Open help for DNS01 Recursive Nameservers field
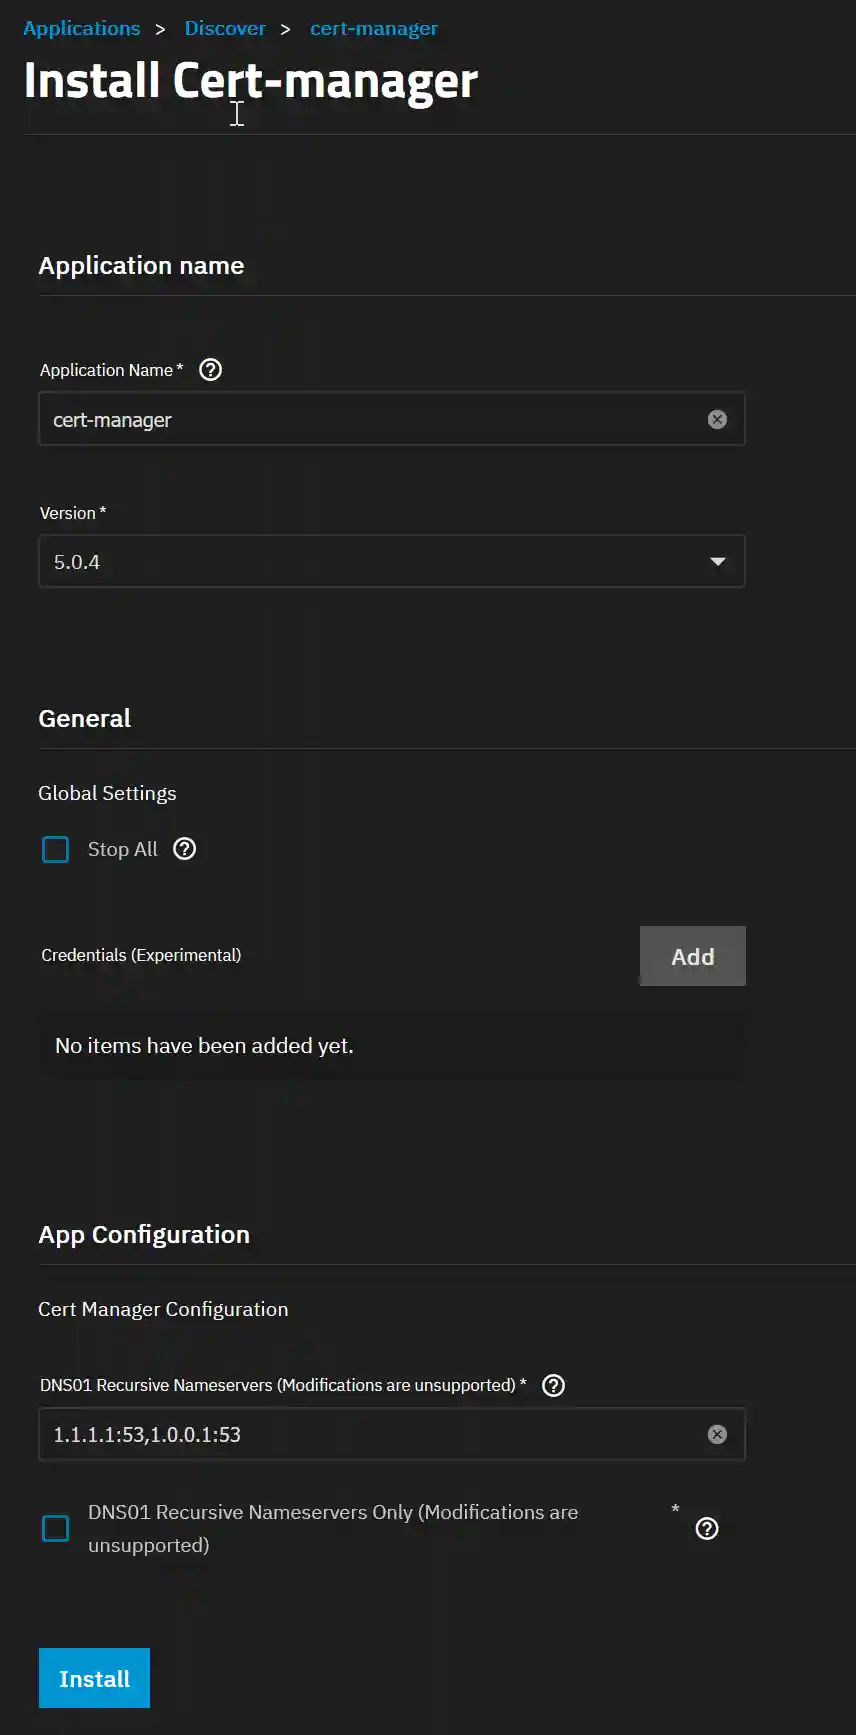 pyautogui.click(x=553, y=1385)
